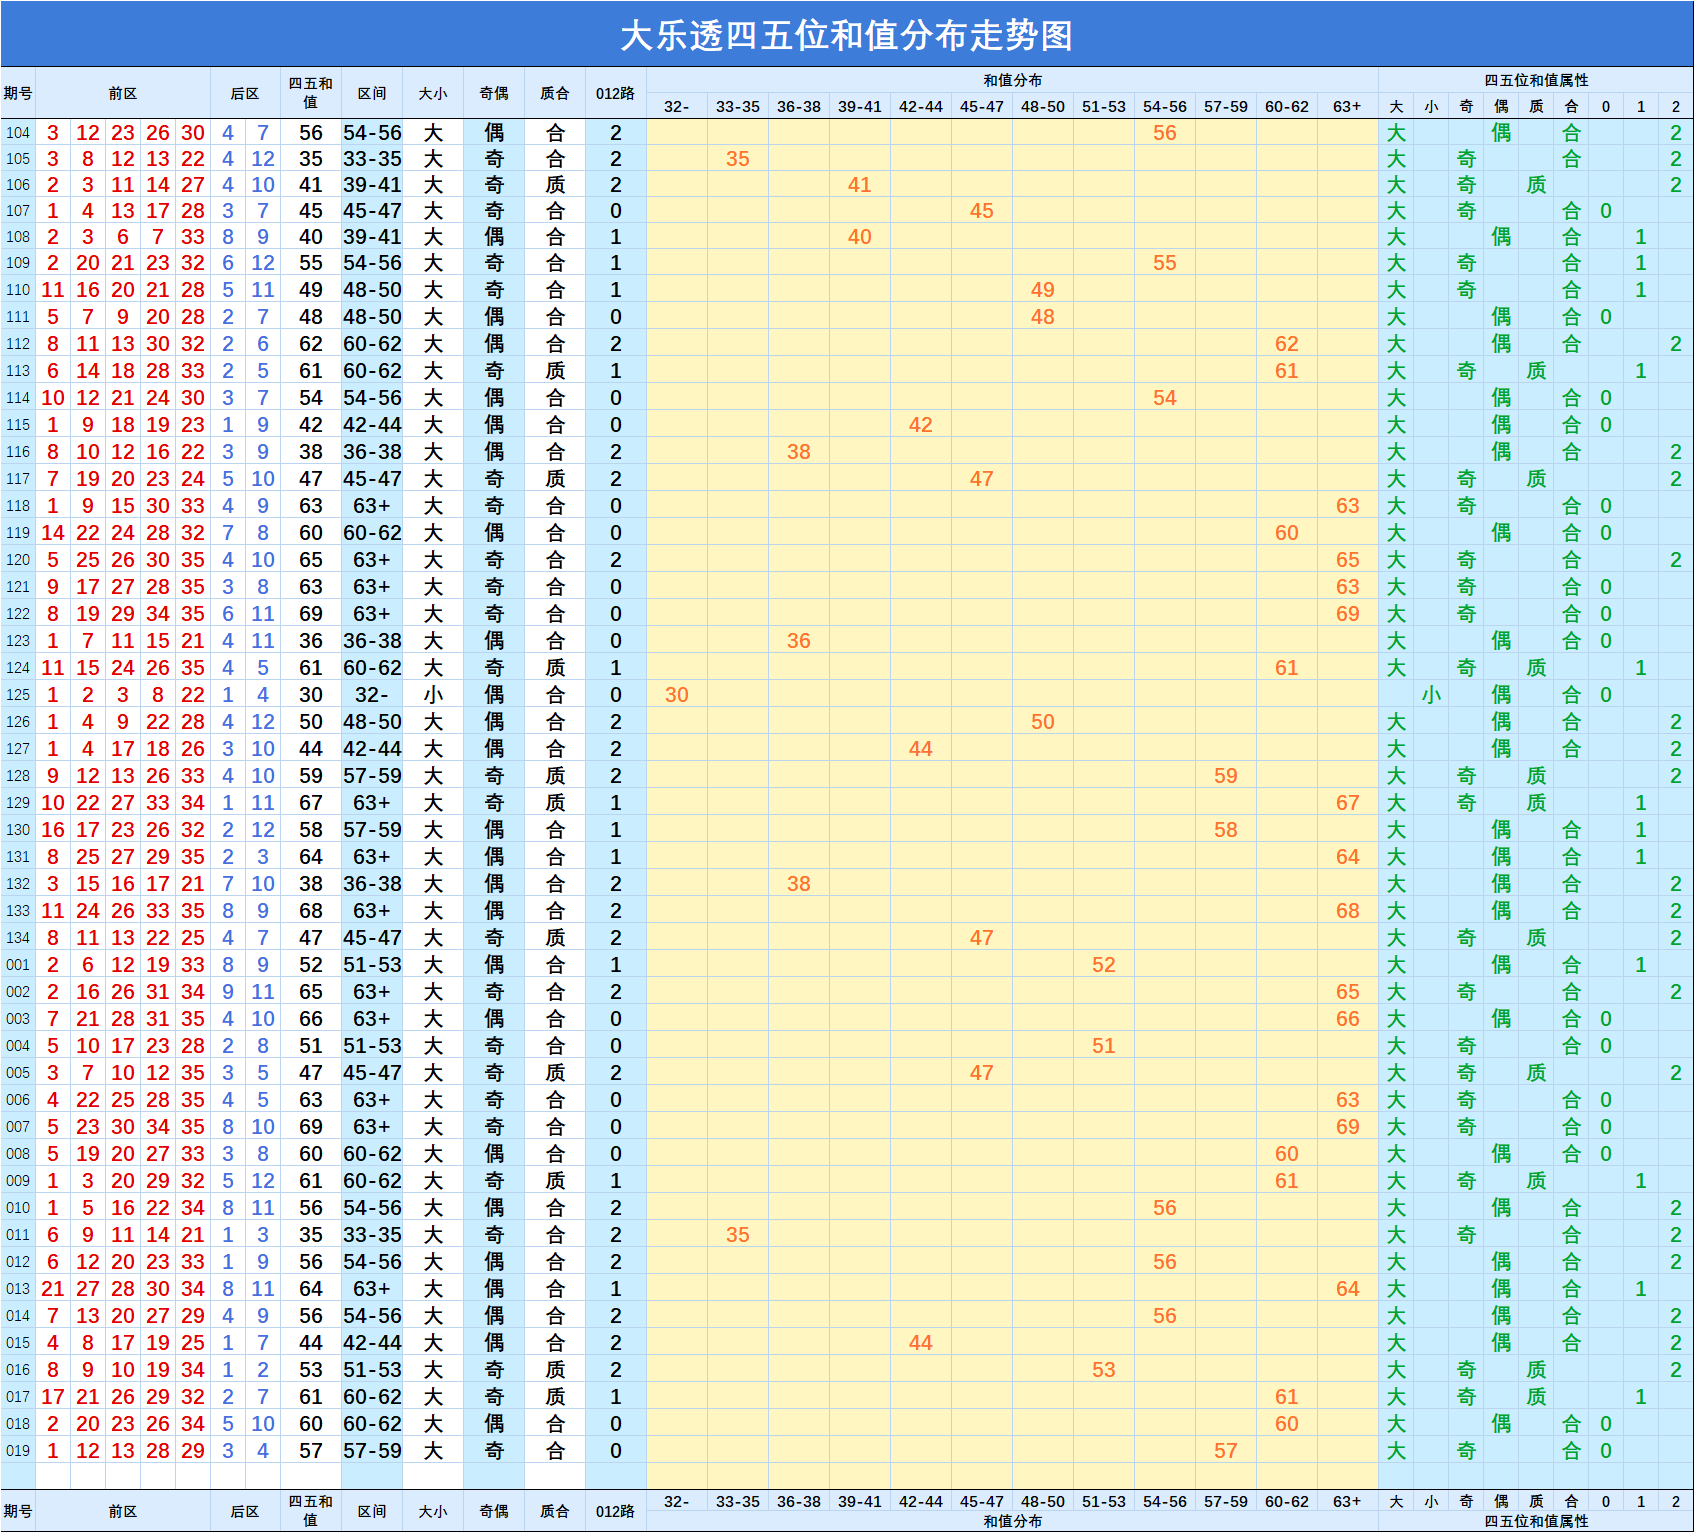Viewport: 1694px width, 1532px height.
Task: Click the top 期号 column header
Action: 18,93
